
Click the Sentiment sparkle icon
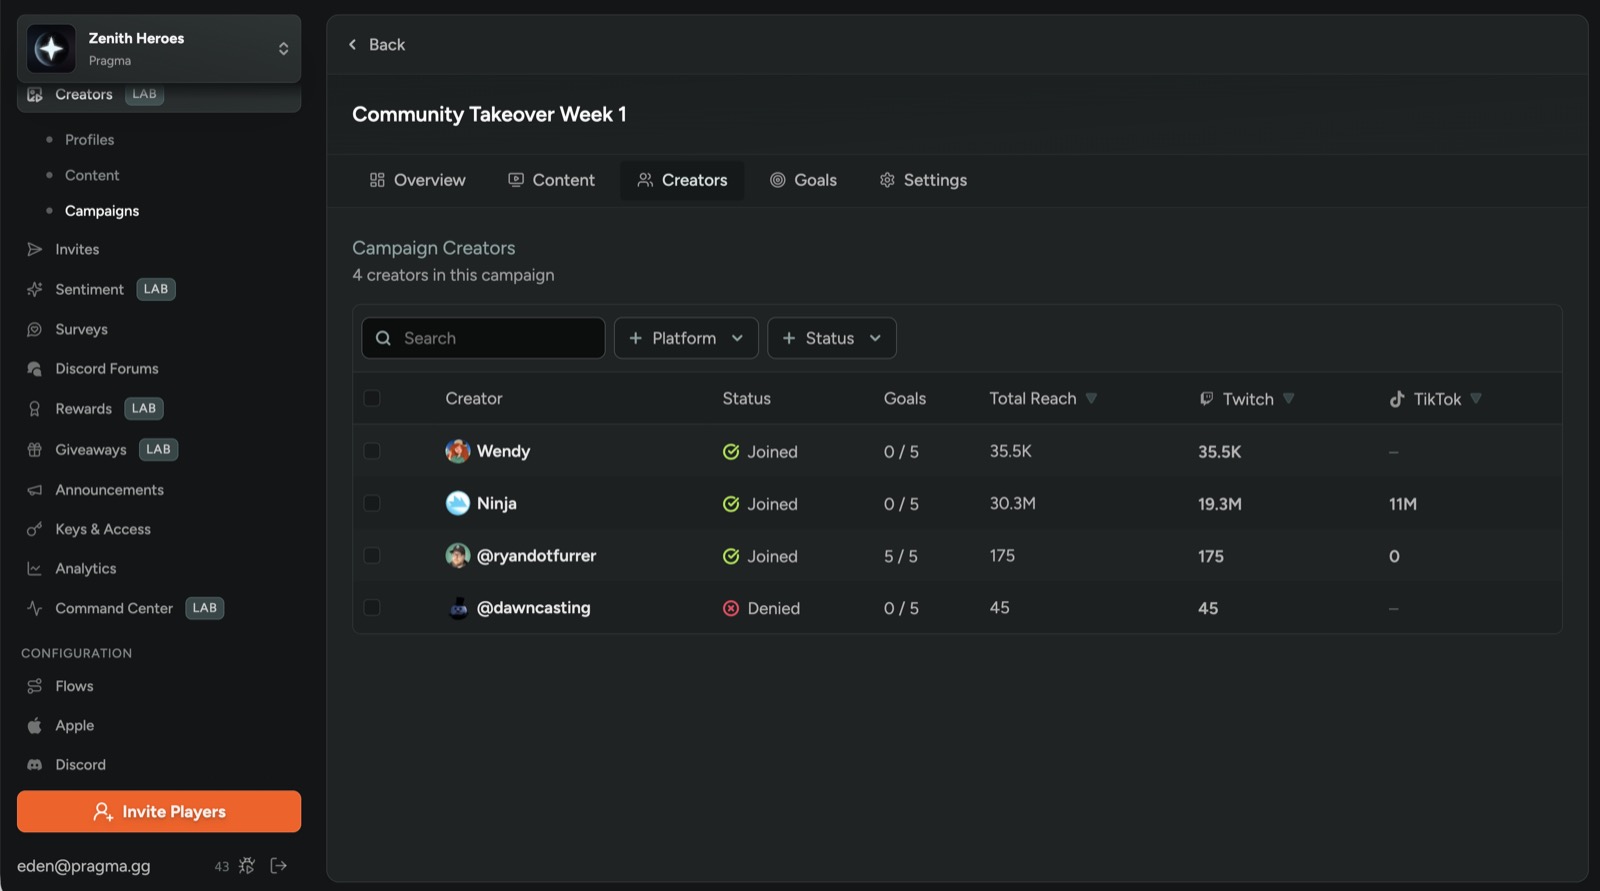coord(35,289)
